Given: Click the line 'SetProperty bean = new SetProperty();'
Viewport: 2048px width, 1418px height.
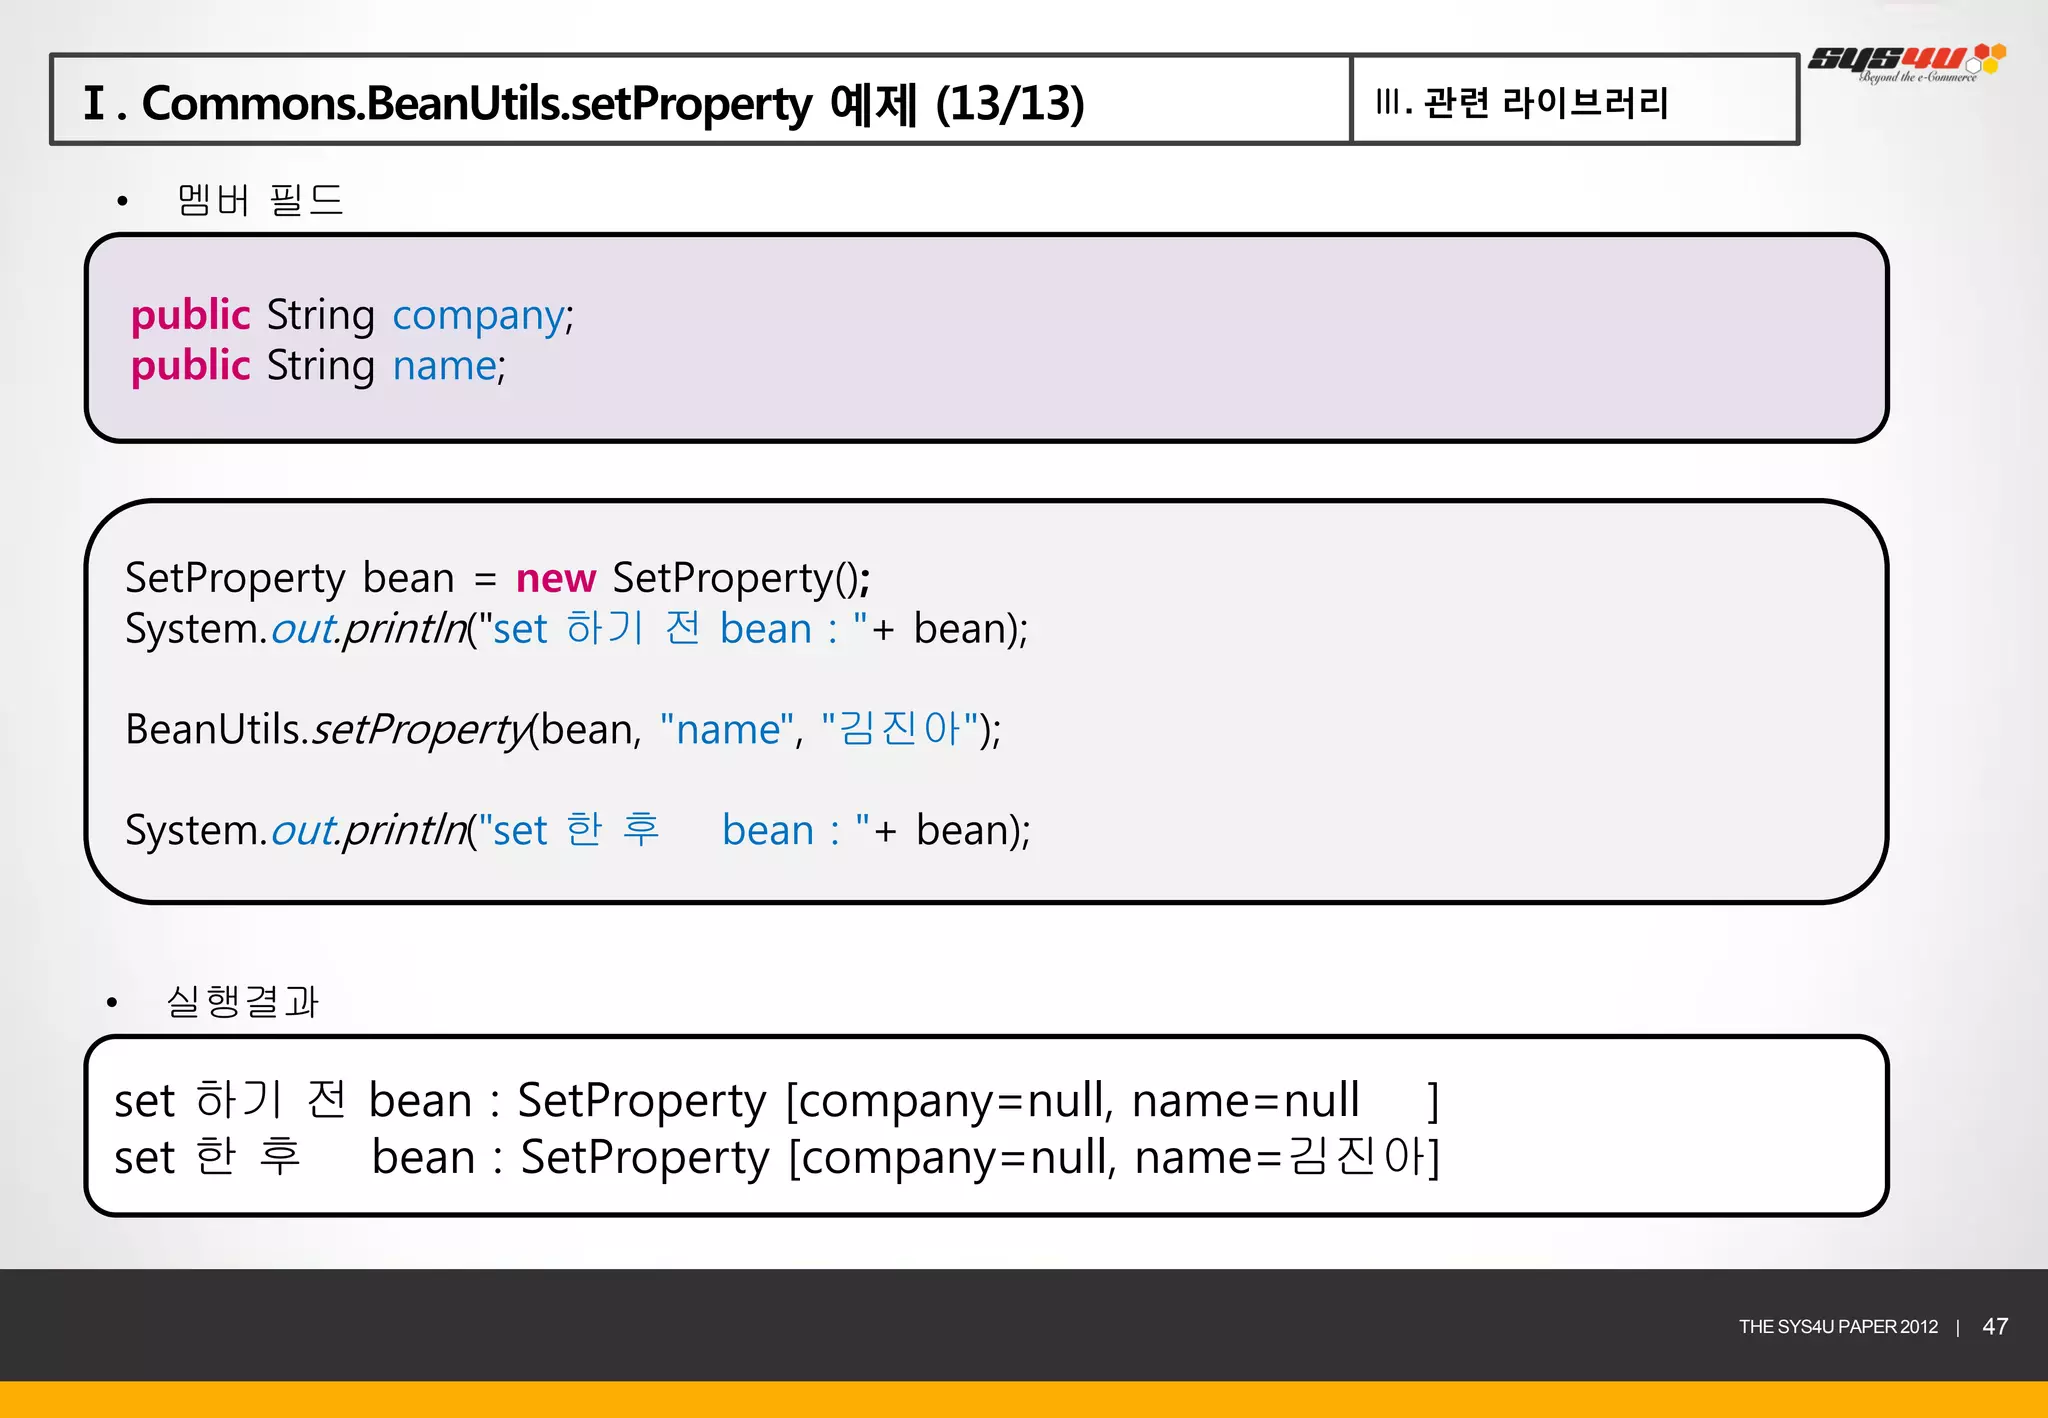Looking at the screenshot, I should (497, 579).
